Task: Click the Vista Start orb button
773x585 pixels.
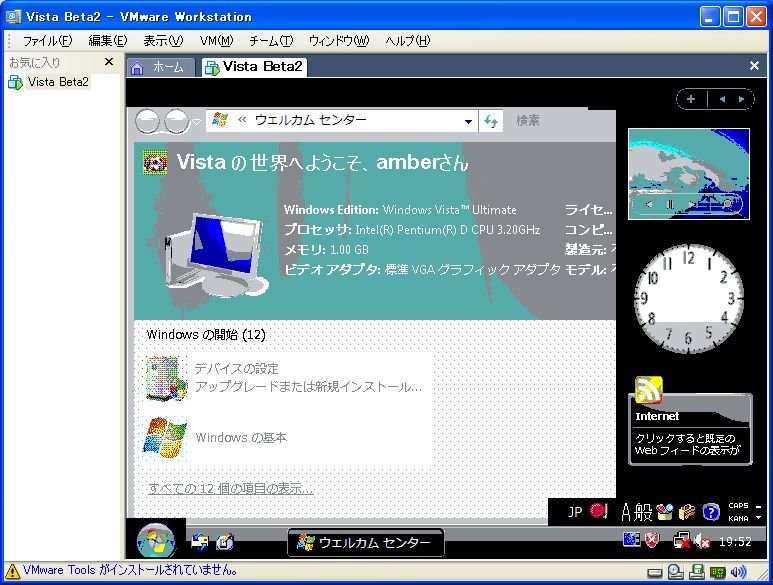Action: click(x=156, y=541)
